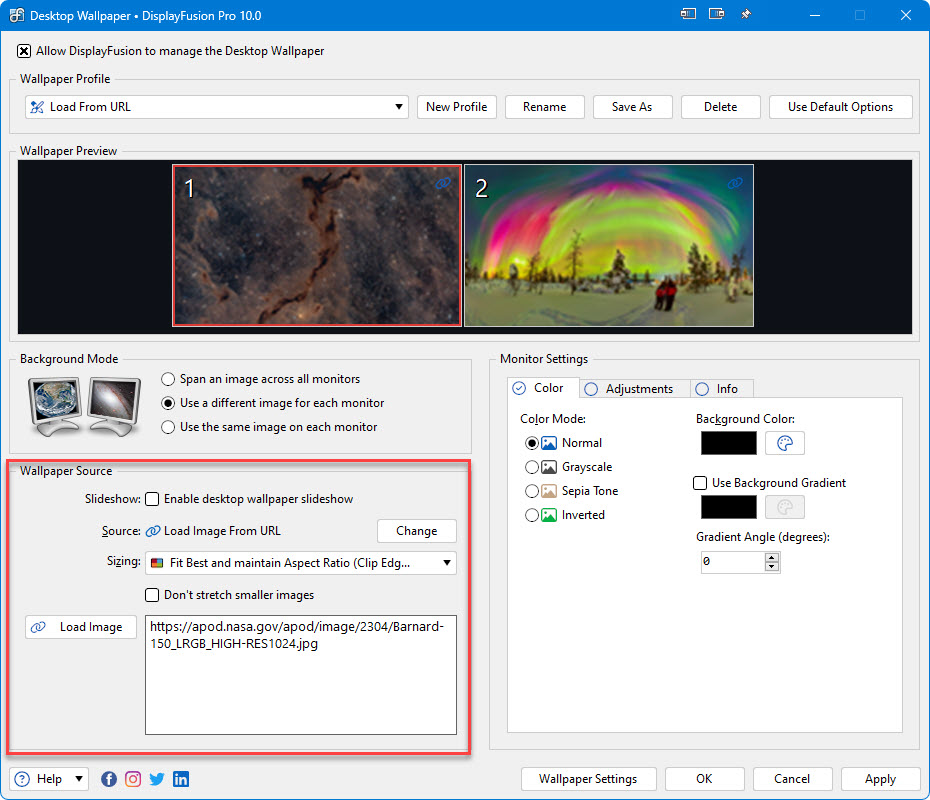Click the Background Color palette picker icon
Viewport: 930px width, 800px height.
pyautogui.click(x=785, y=443)
